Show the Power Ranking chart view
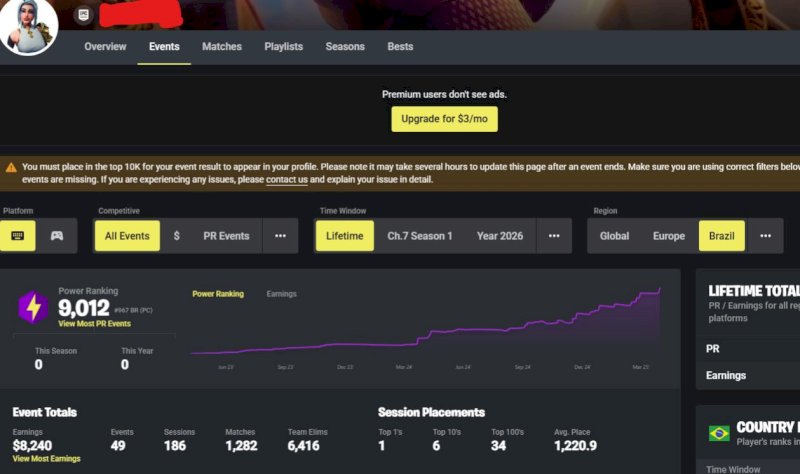The image size is (800, 474). point(218,294)
